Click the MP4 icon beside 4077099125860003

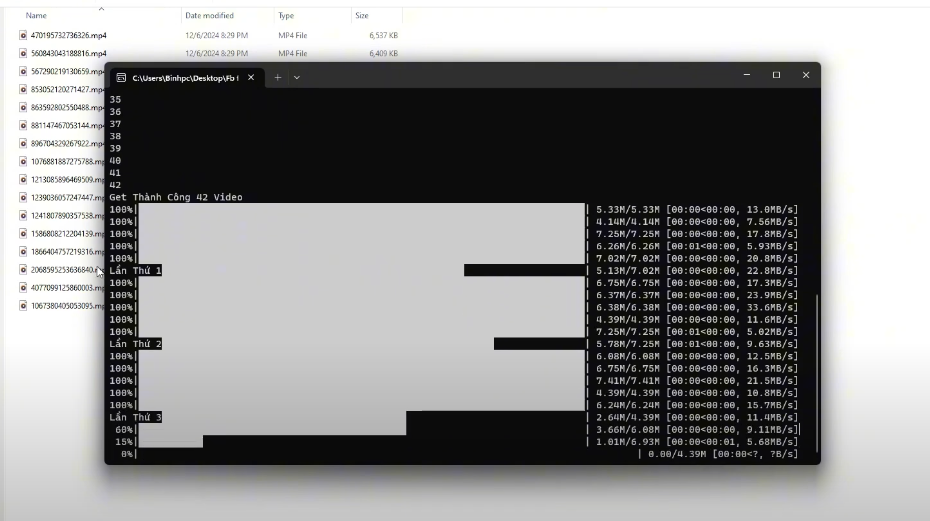(23, 287)
